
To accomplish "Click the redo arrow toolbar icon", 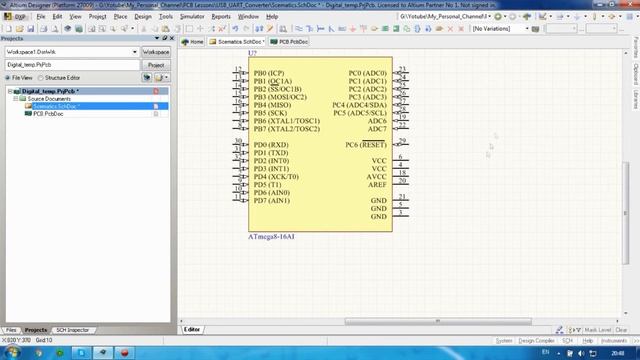I will pyautogui.click(x=246, y=29).
